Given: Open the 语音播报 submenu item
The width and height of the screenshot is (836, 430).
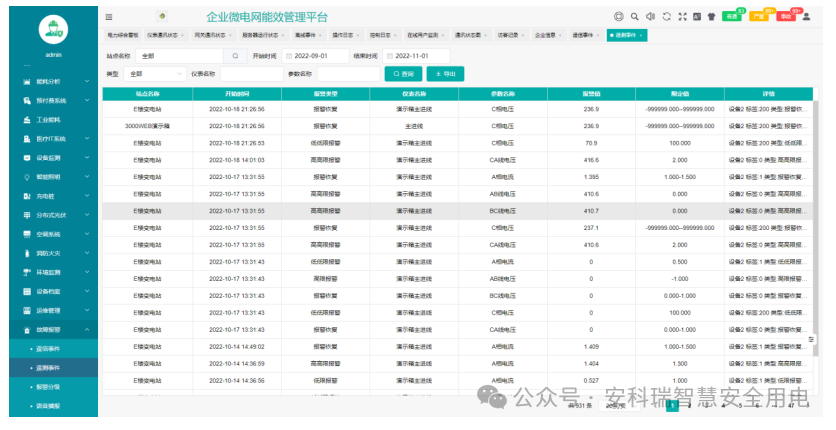Looking at the screenshot, I should tap(53, 406).
